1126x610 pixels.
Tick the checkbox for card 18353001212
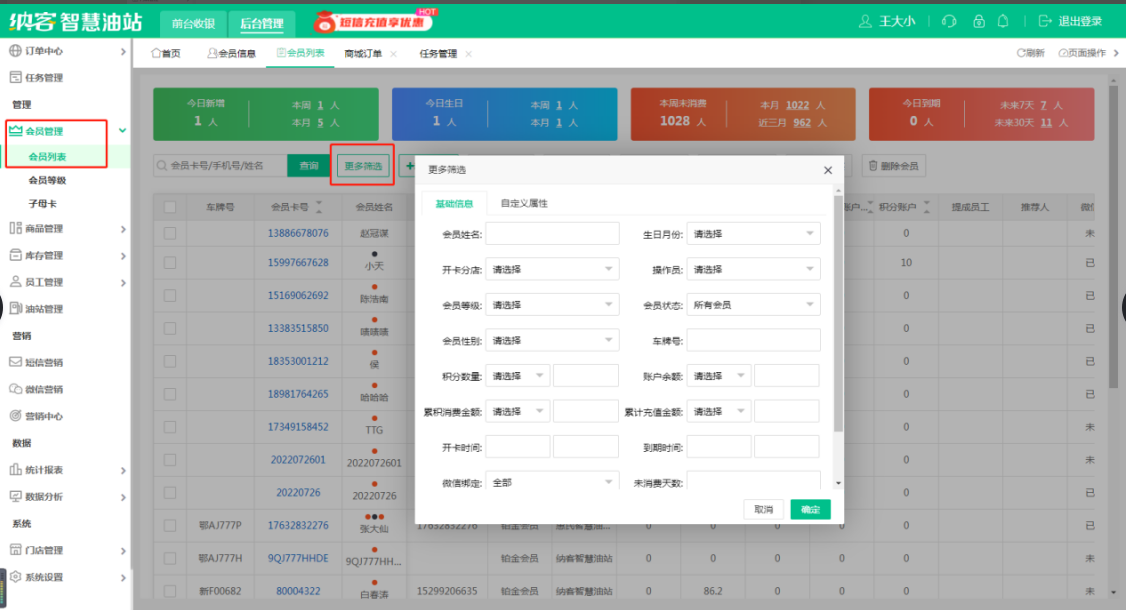coord(170,361)
